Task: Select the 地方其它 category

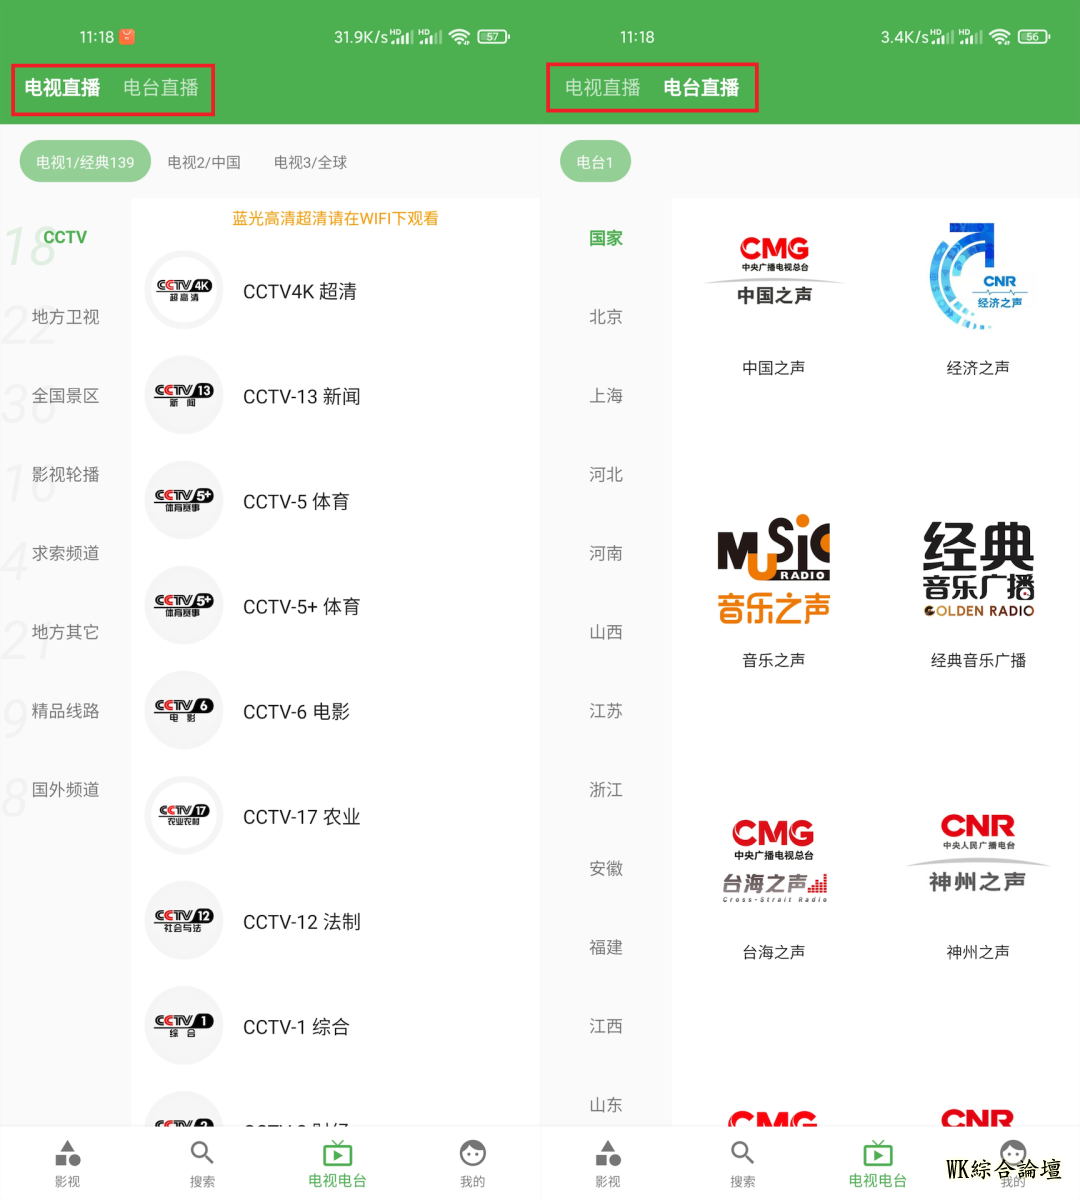Action: pos(65,632)
